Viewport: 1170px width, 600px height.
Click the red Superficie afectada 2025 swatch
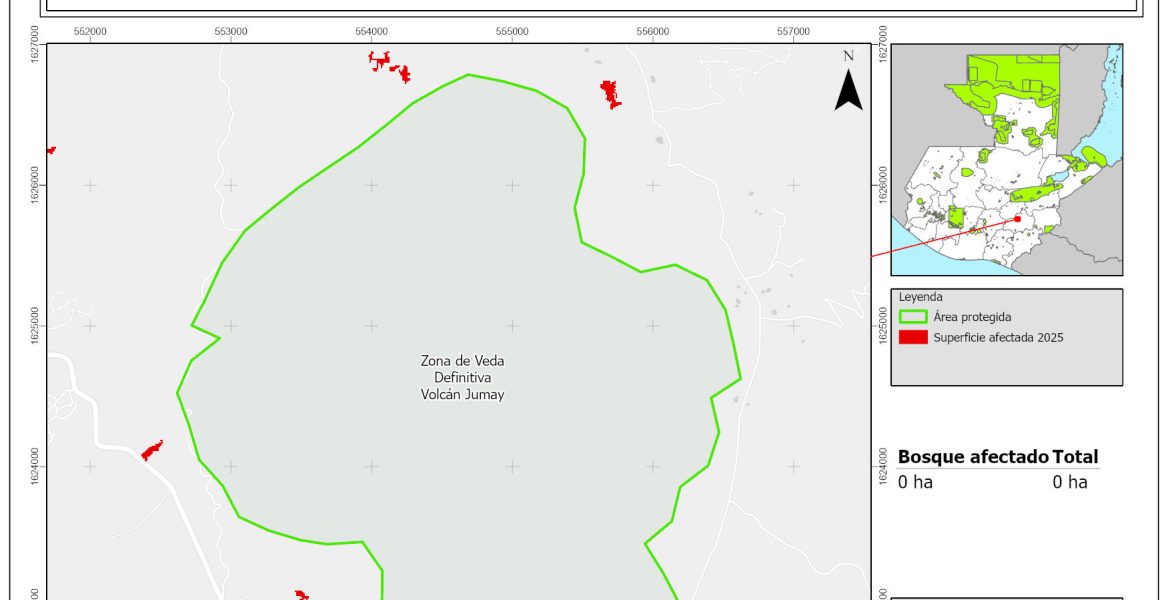pos(913,338)
